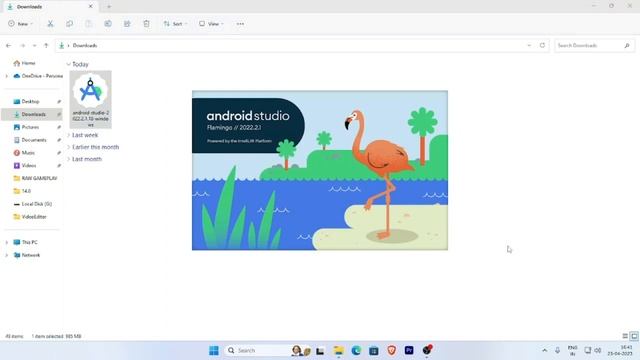Launch Brave browser from taskbar
Image resolution: width=640 pixels, height=360 pixels.
[391, 351]
